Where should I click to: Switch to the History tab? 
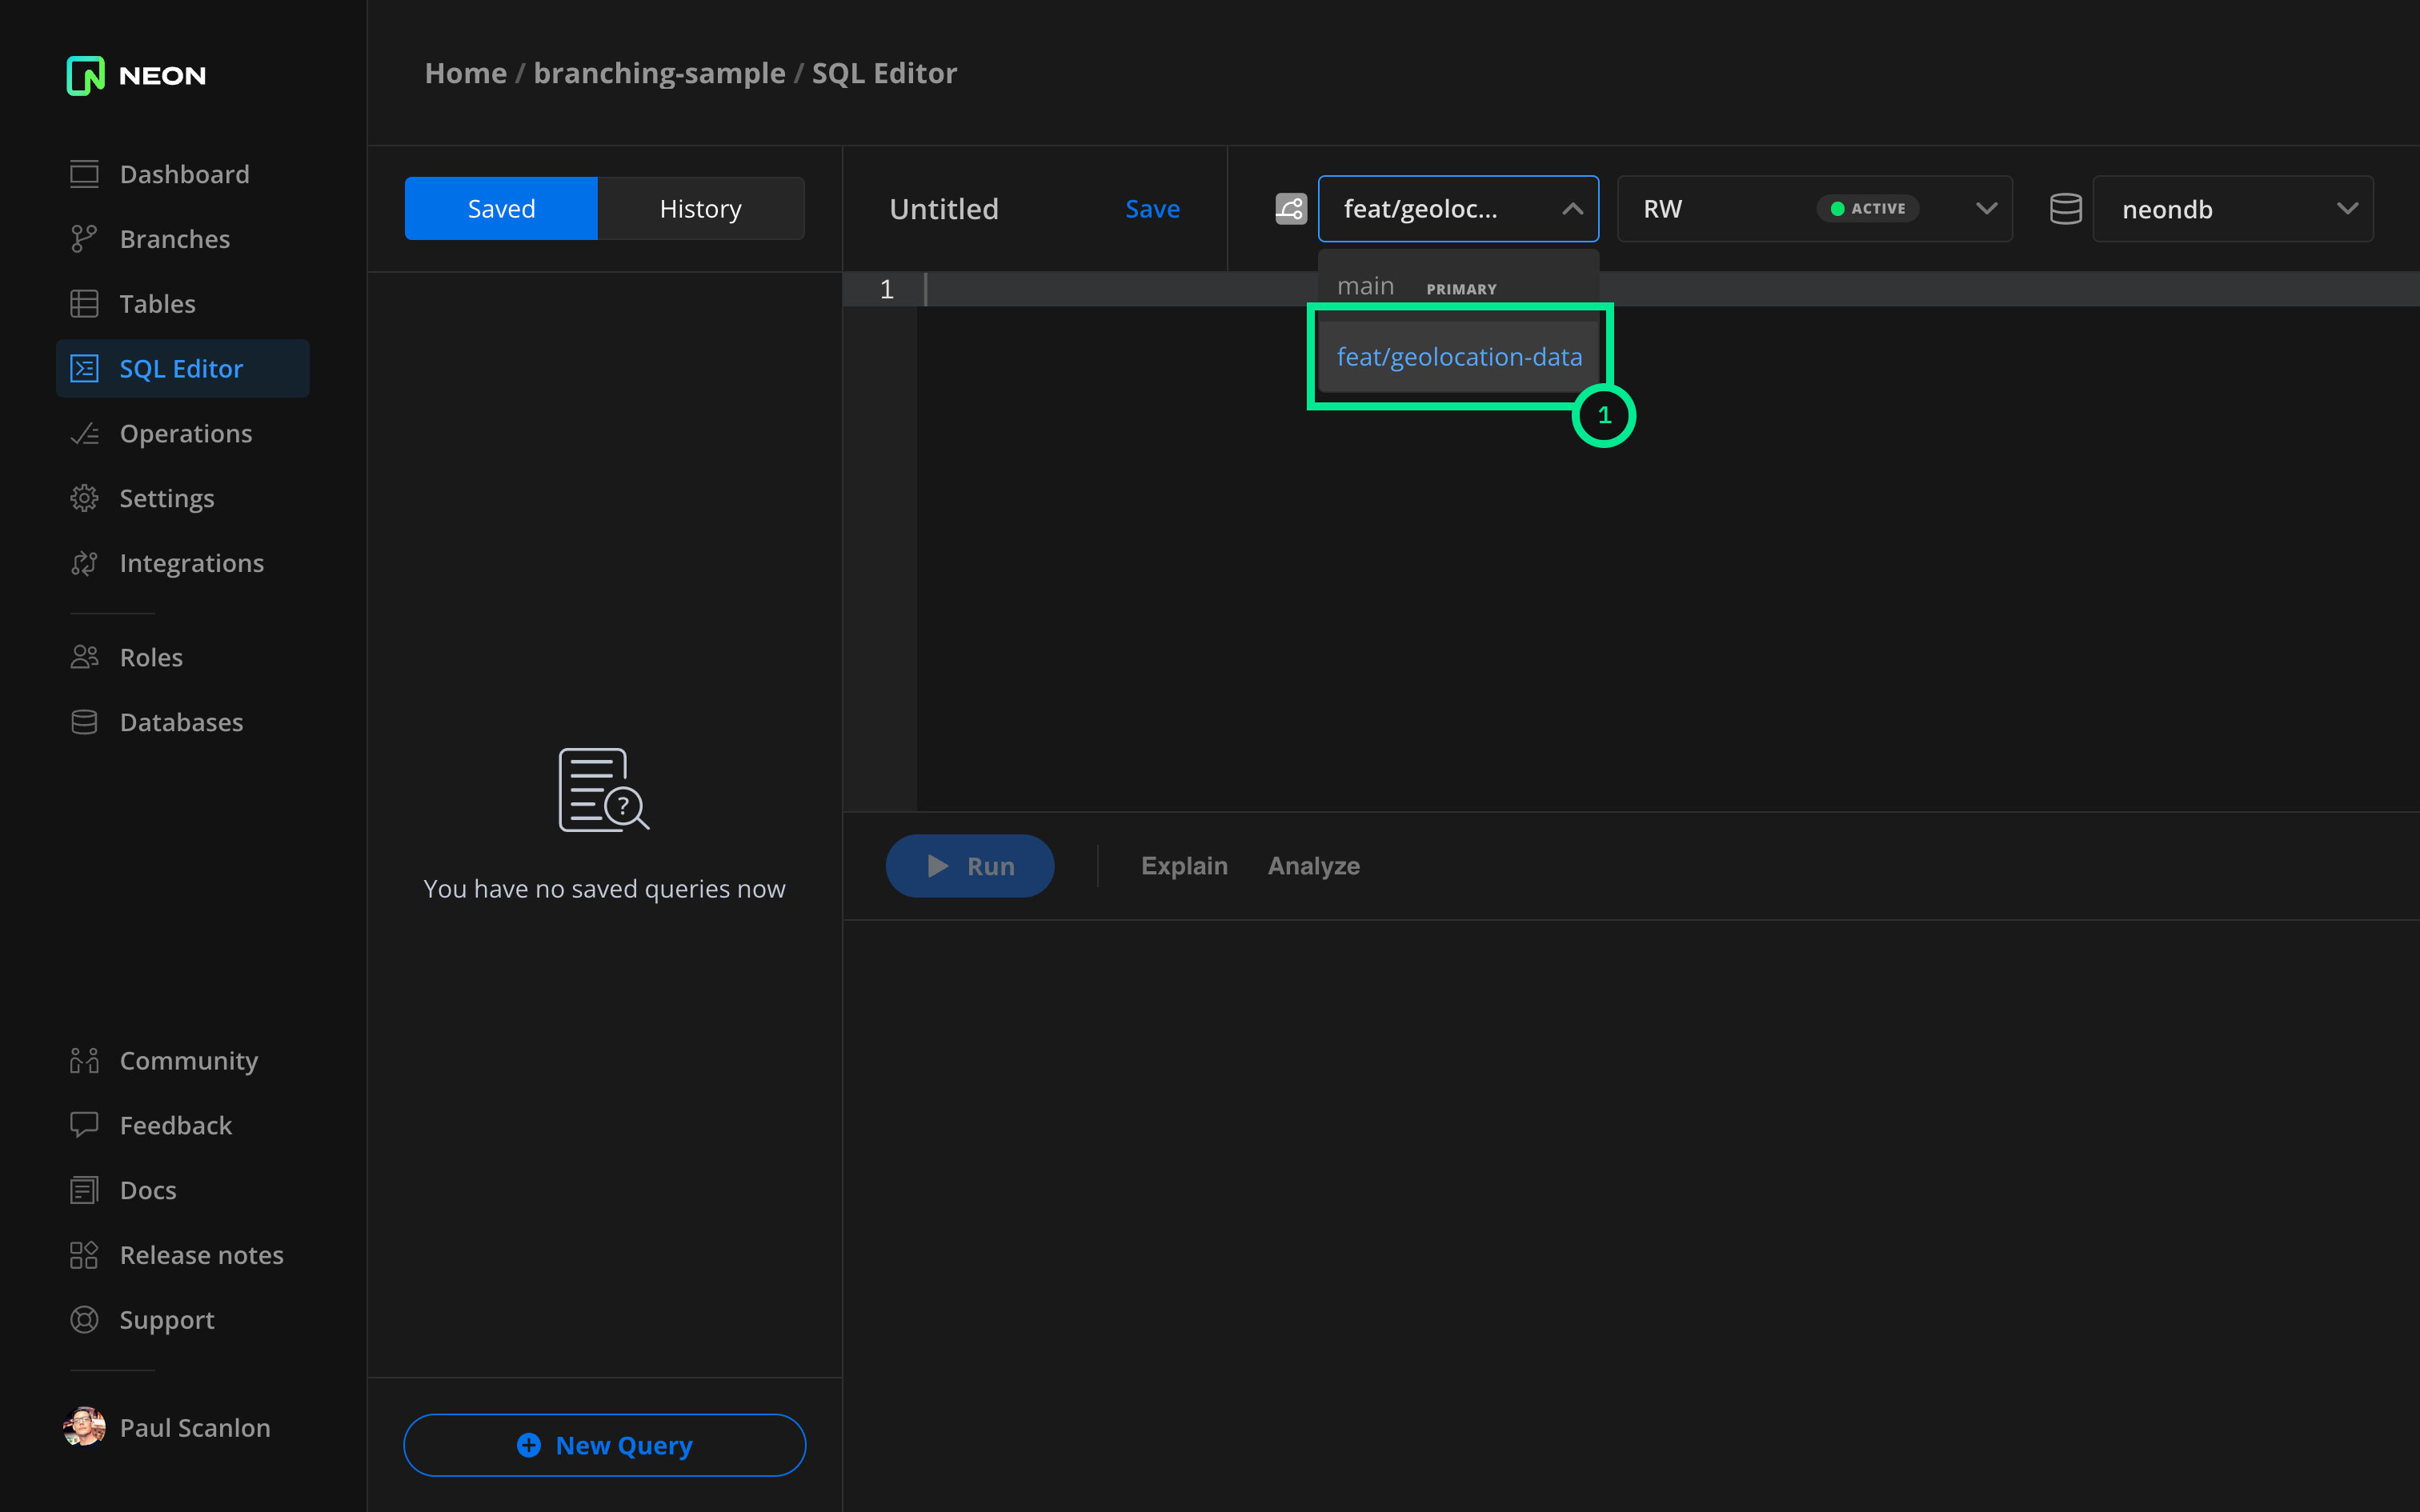coord(700,209)
